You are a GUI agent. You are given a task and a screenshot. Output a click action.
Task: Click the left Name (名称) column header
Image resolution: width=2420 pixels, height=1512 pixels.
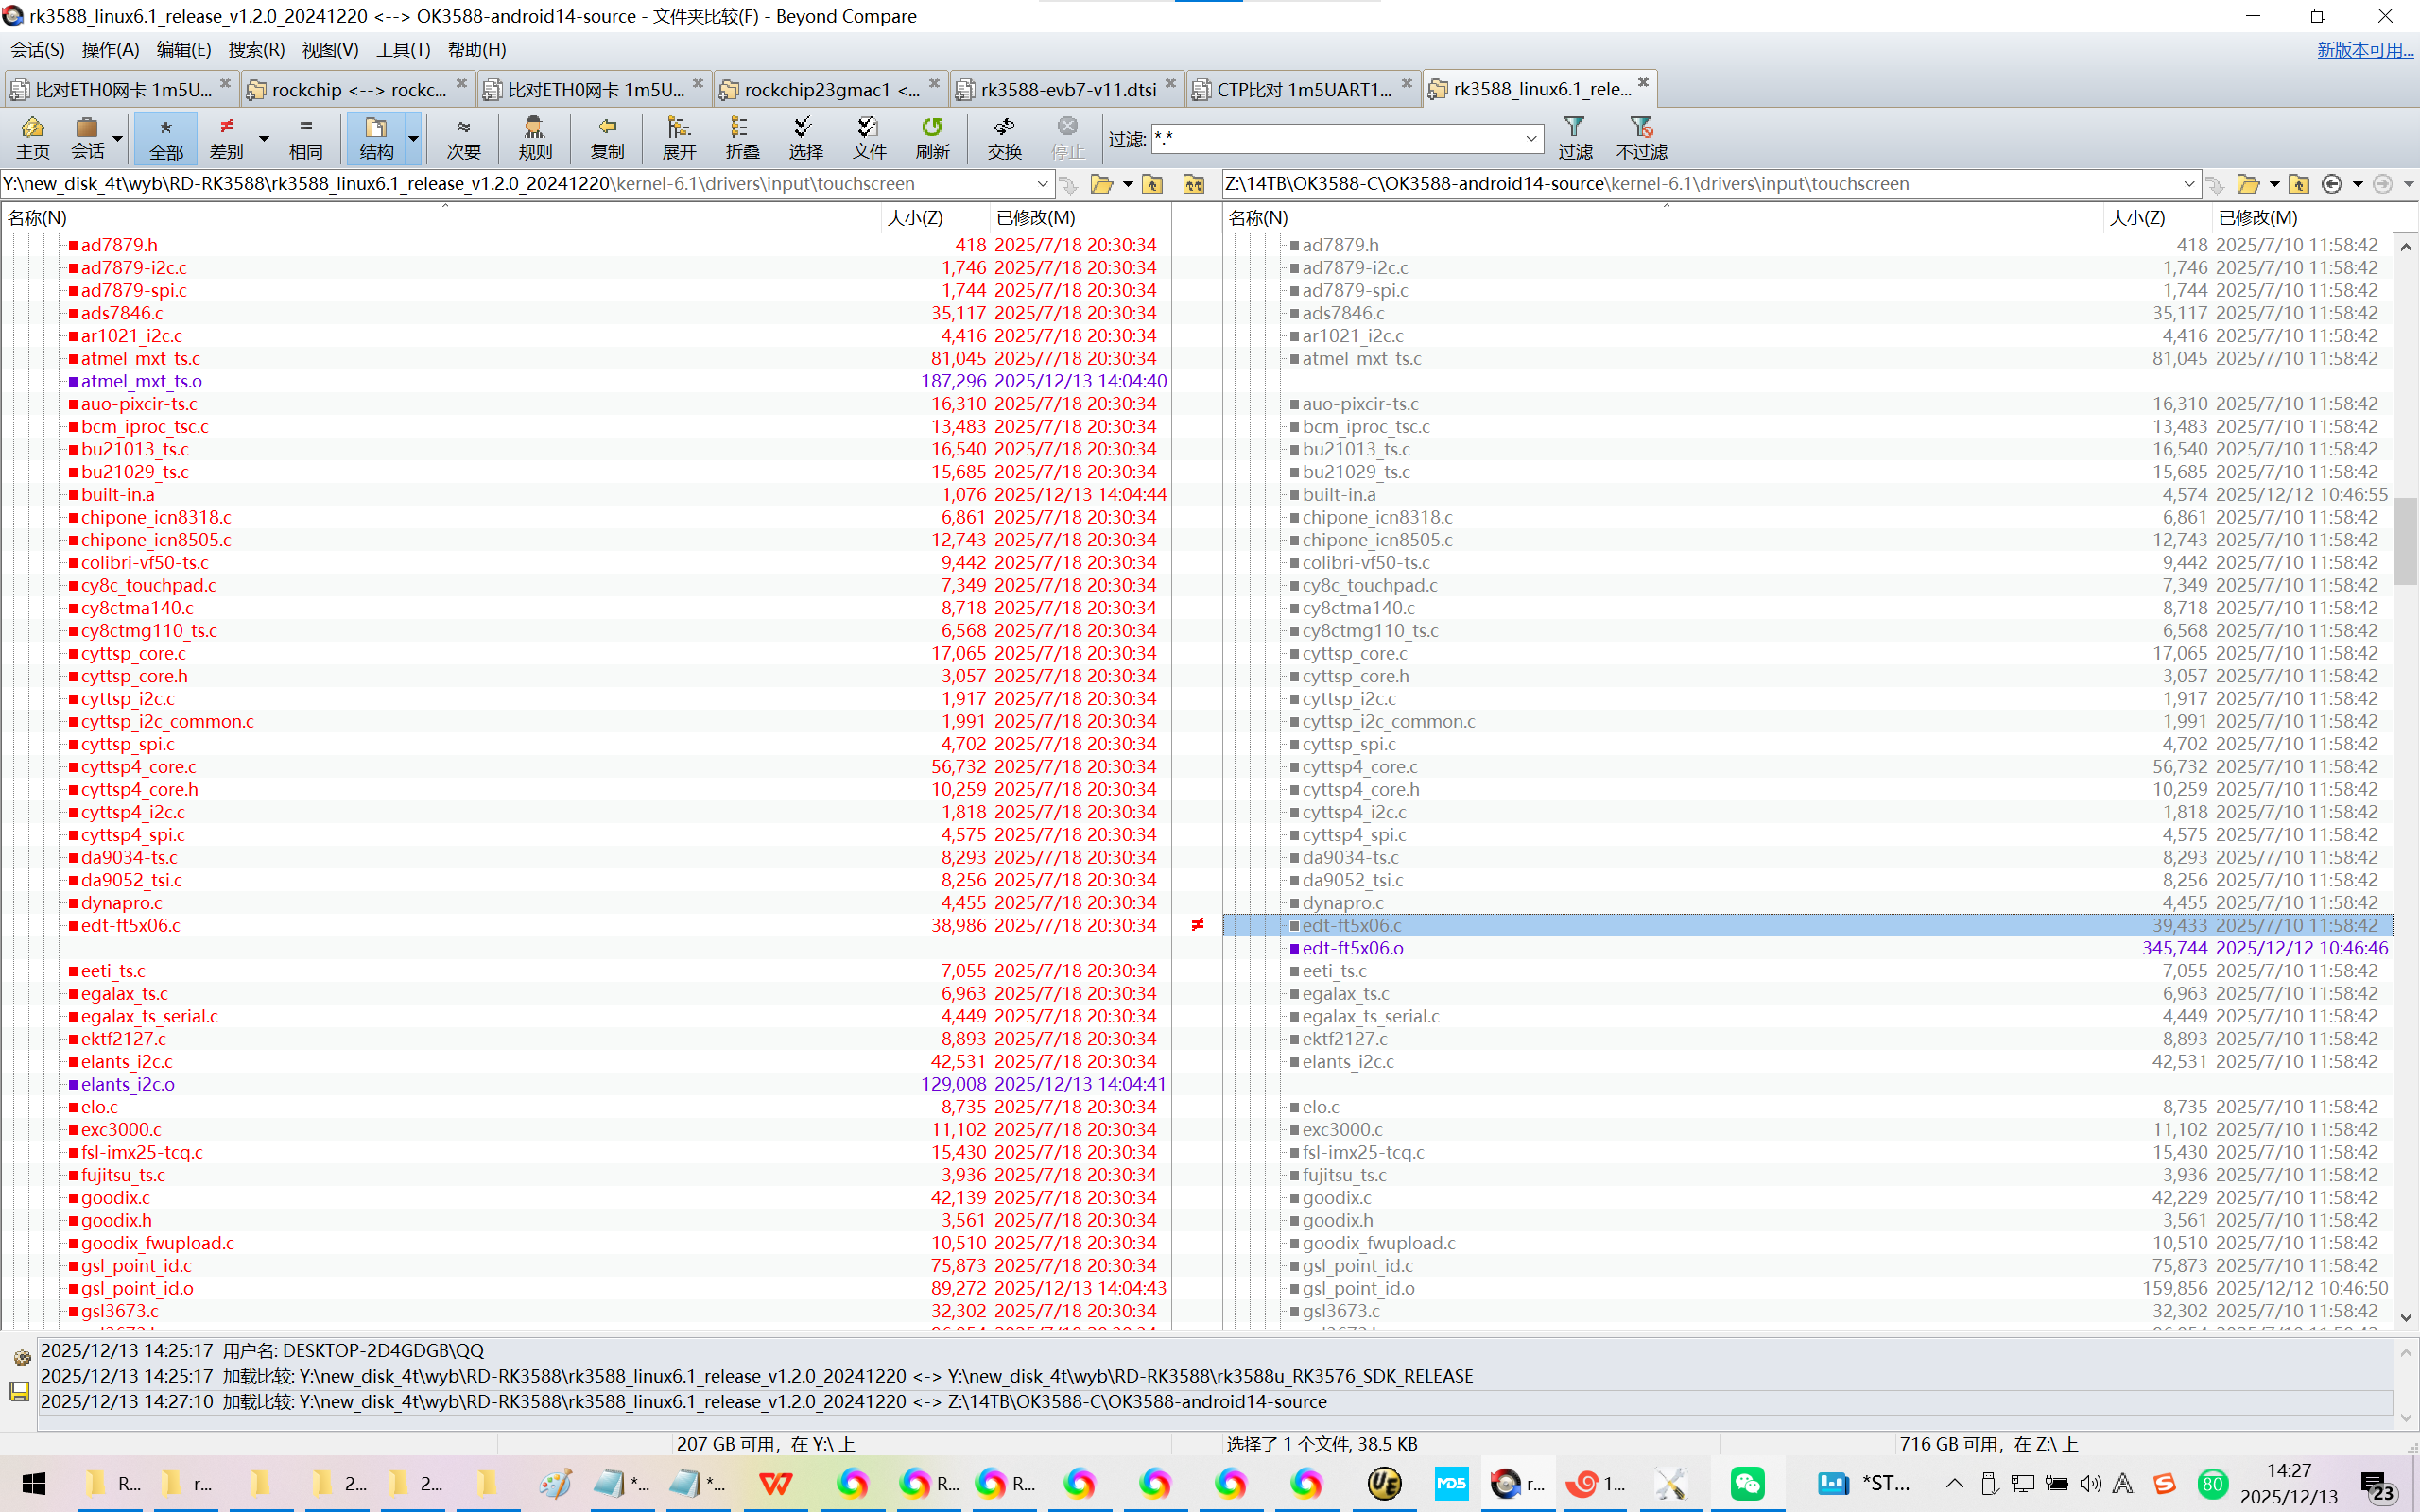pyautogui.click(x=37, y=217)
